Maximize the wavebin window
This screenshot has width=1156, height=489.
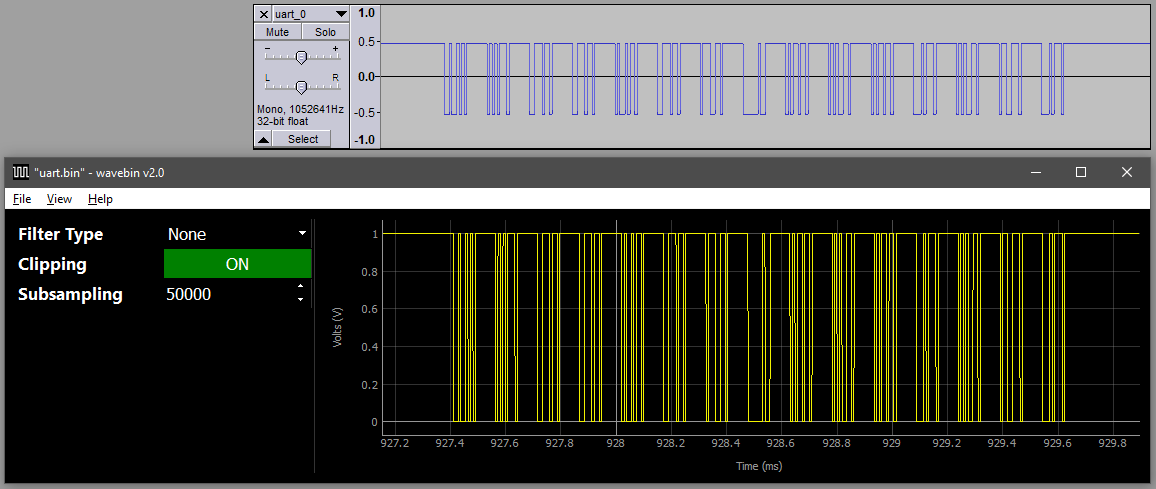1081,172
